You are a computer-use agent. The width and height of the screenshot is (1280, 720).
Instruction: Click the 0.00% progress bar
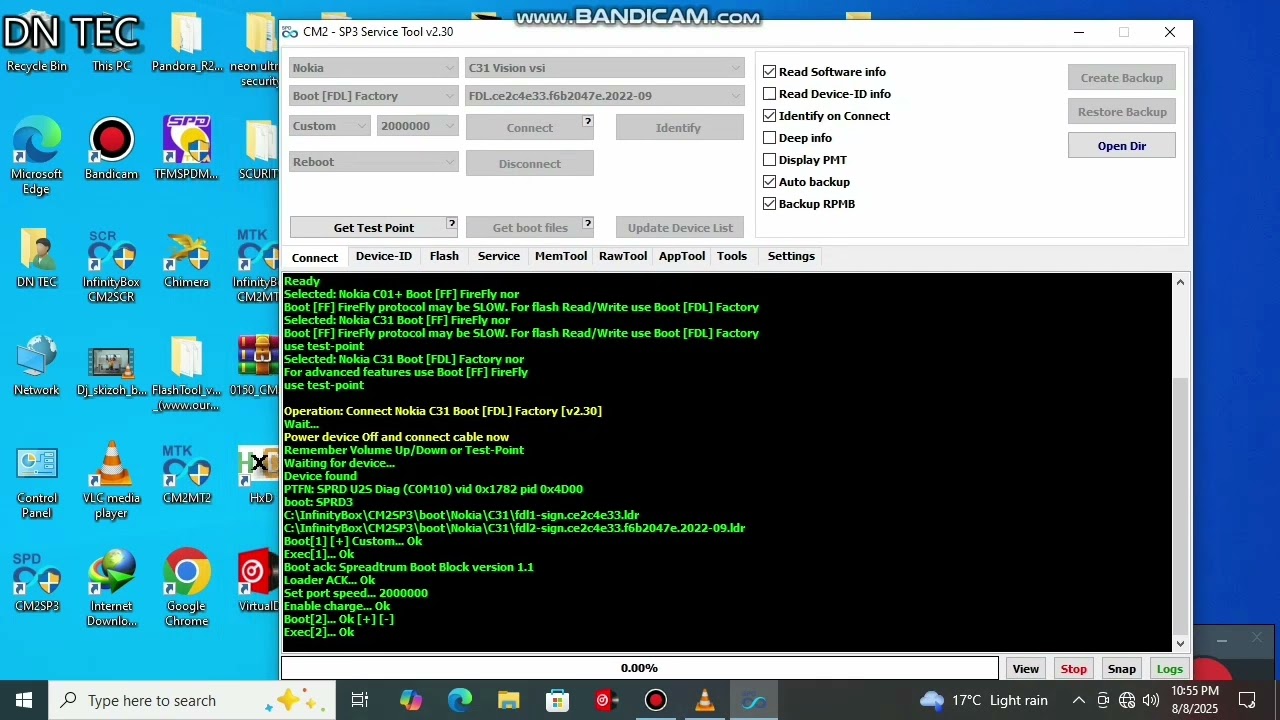click(x=640, y=668)
